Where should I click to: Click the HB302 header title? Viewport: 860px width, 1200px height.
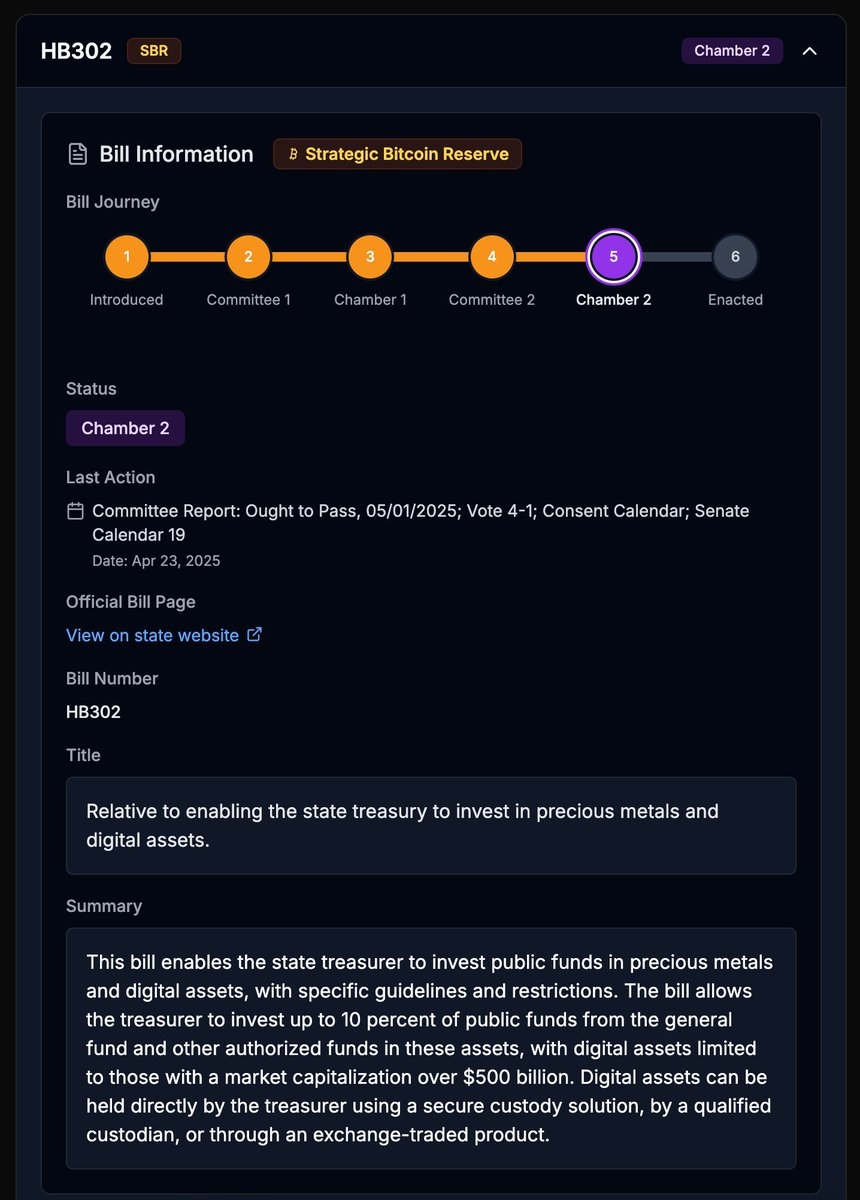(x=76, y=51)
